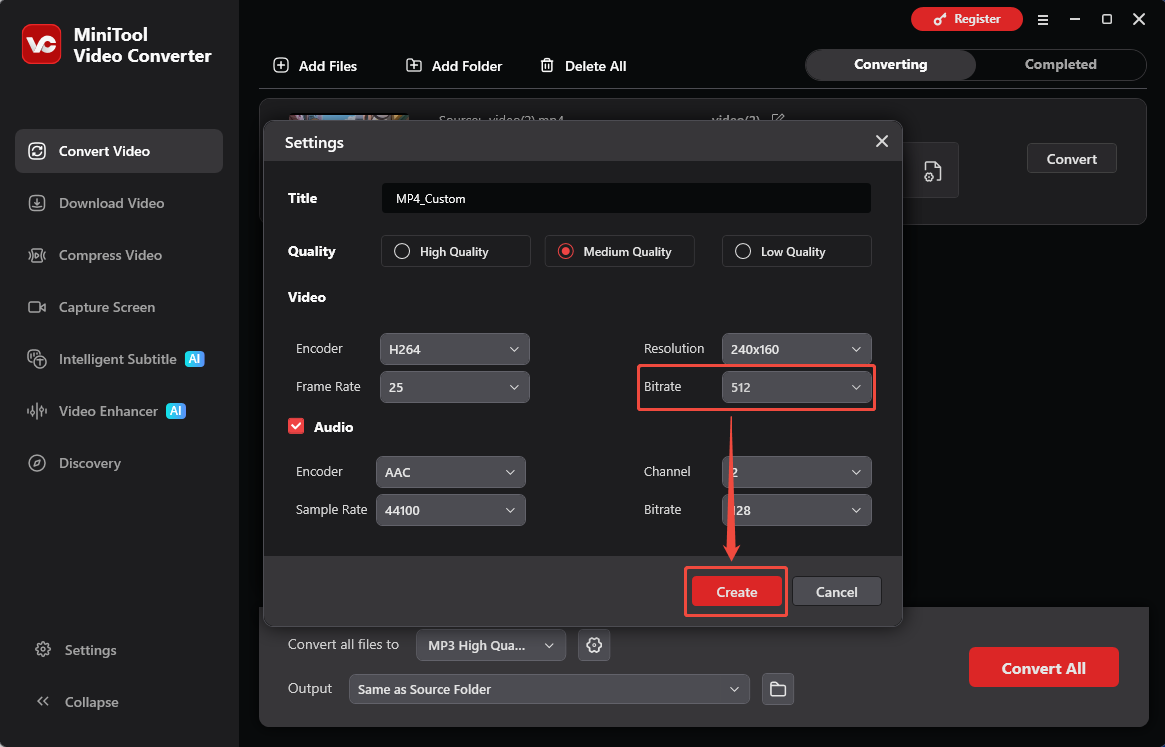The image size is (1165, 747).
Task: Open the Convert Video section
Action: point(119,151)
